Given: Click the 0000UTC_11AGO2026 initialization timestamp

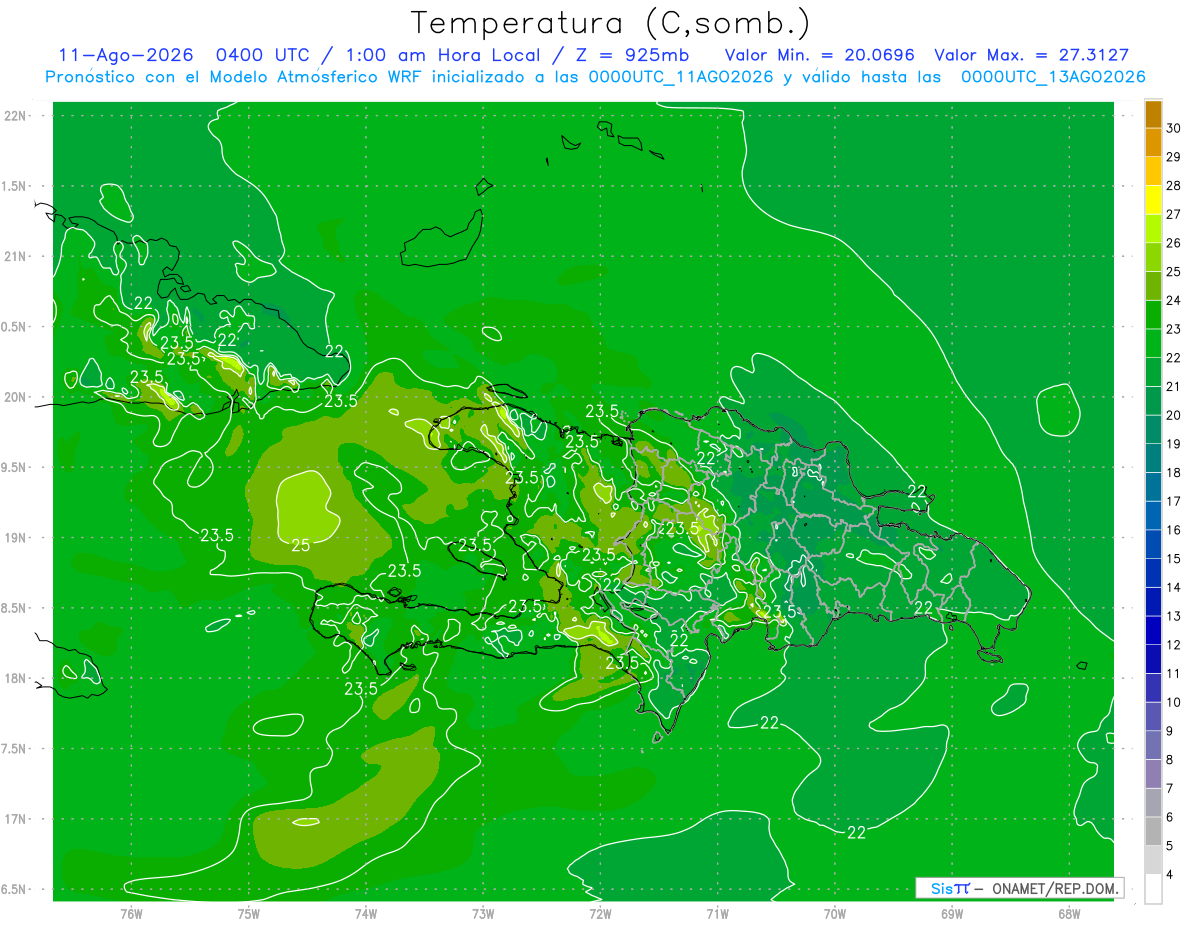Looking at the screenshot, I should (681, 77).
